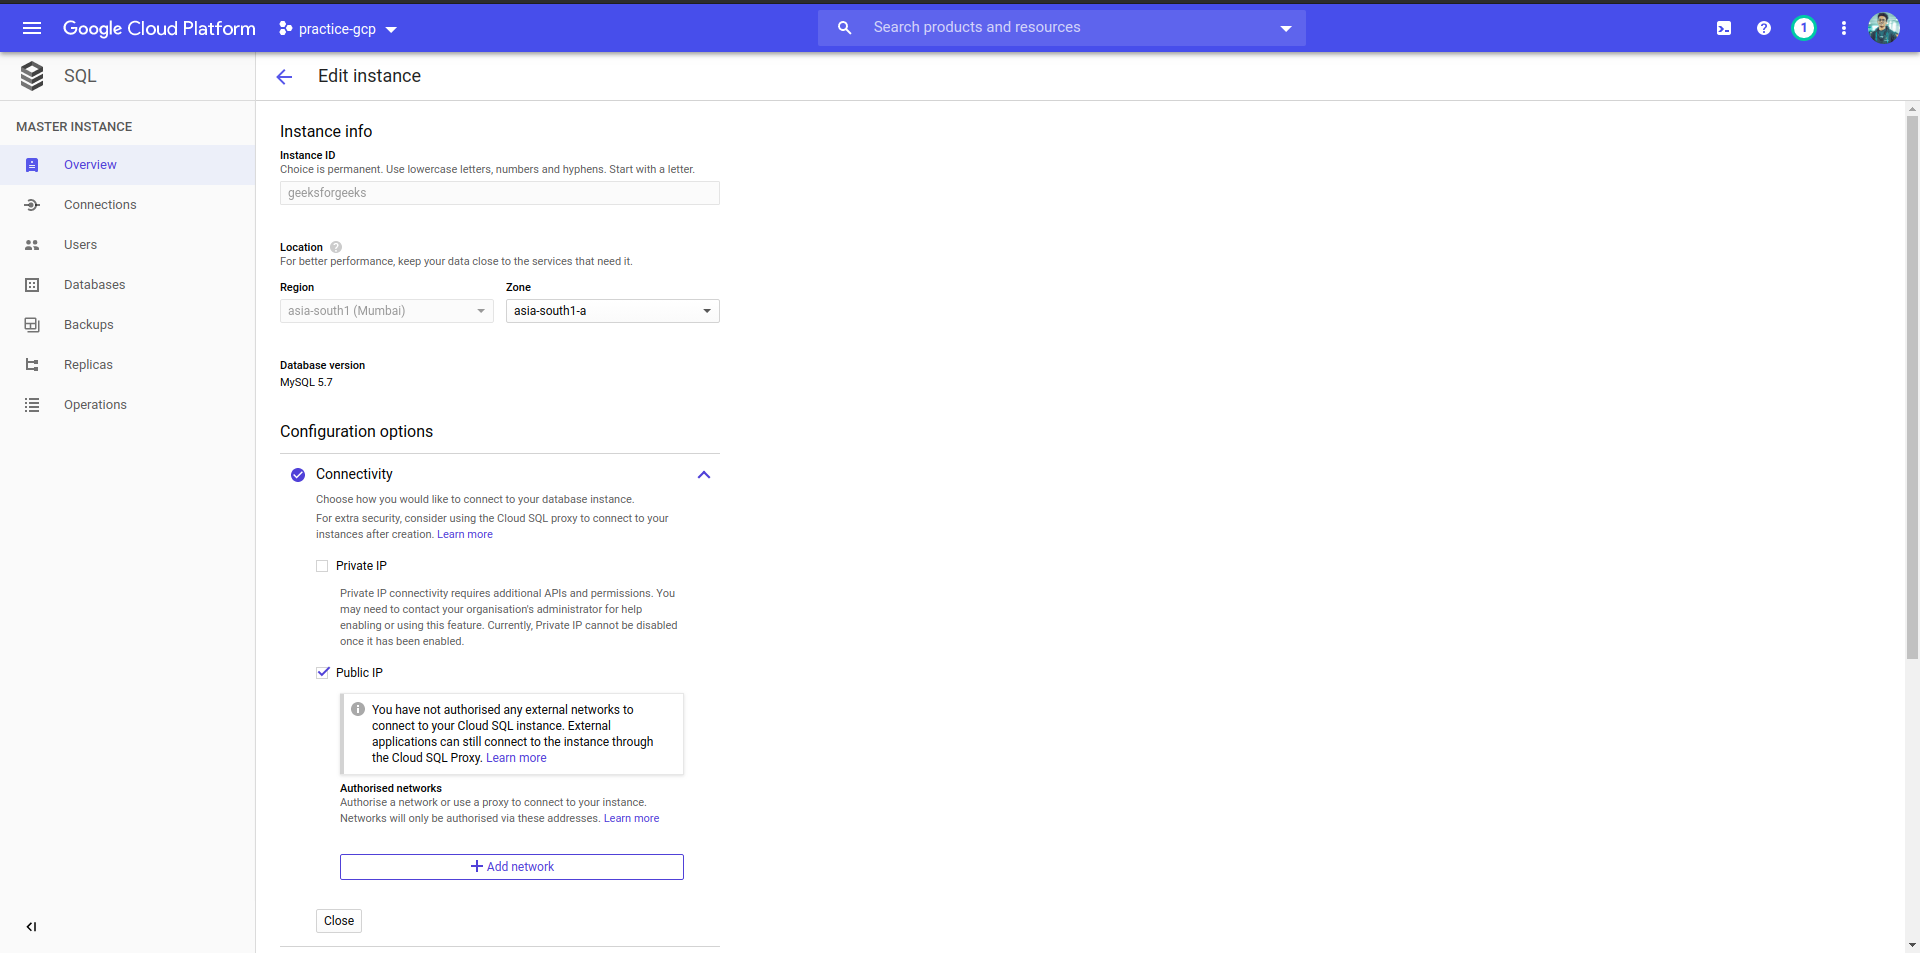Click the Instance ID field geeksforgeeks
Image resolution: width=1920 pixels, height=953 pixels.
(x=500, y=193)
